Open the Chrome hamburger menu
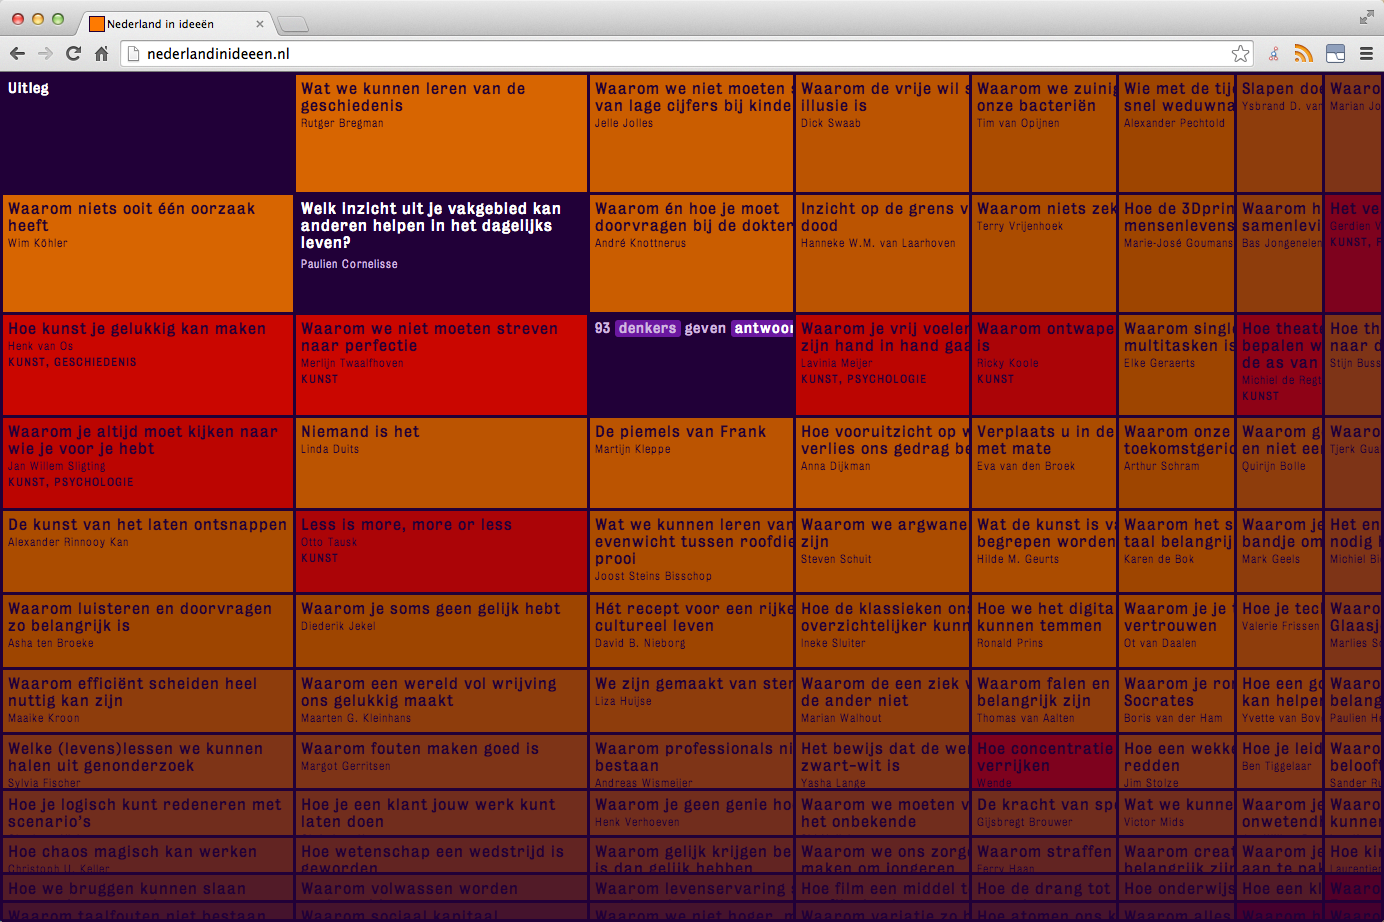The image size is (1384, 922). [x=1366, y=54]
